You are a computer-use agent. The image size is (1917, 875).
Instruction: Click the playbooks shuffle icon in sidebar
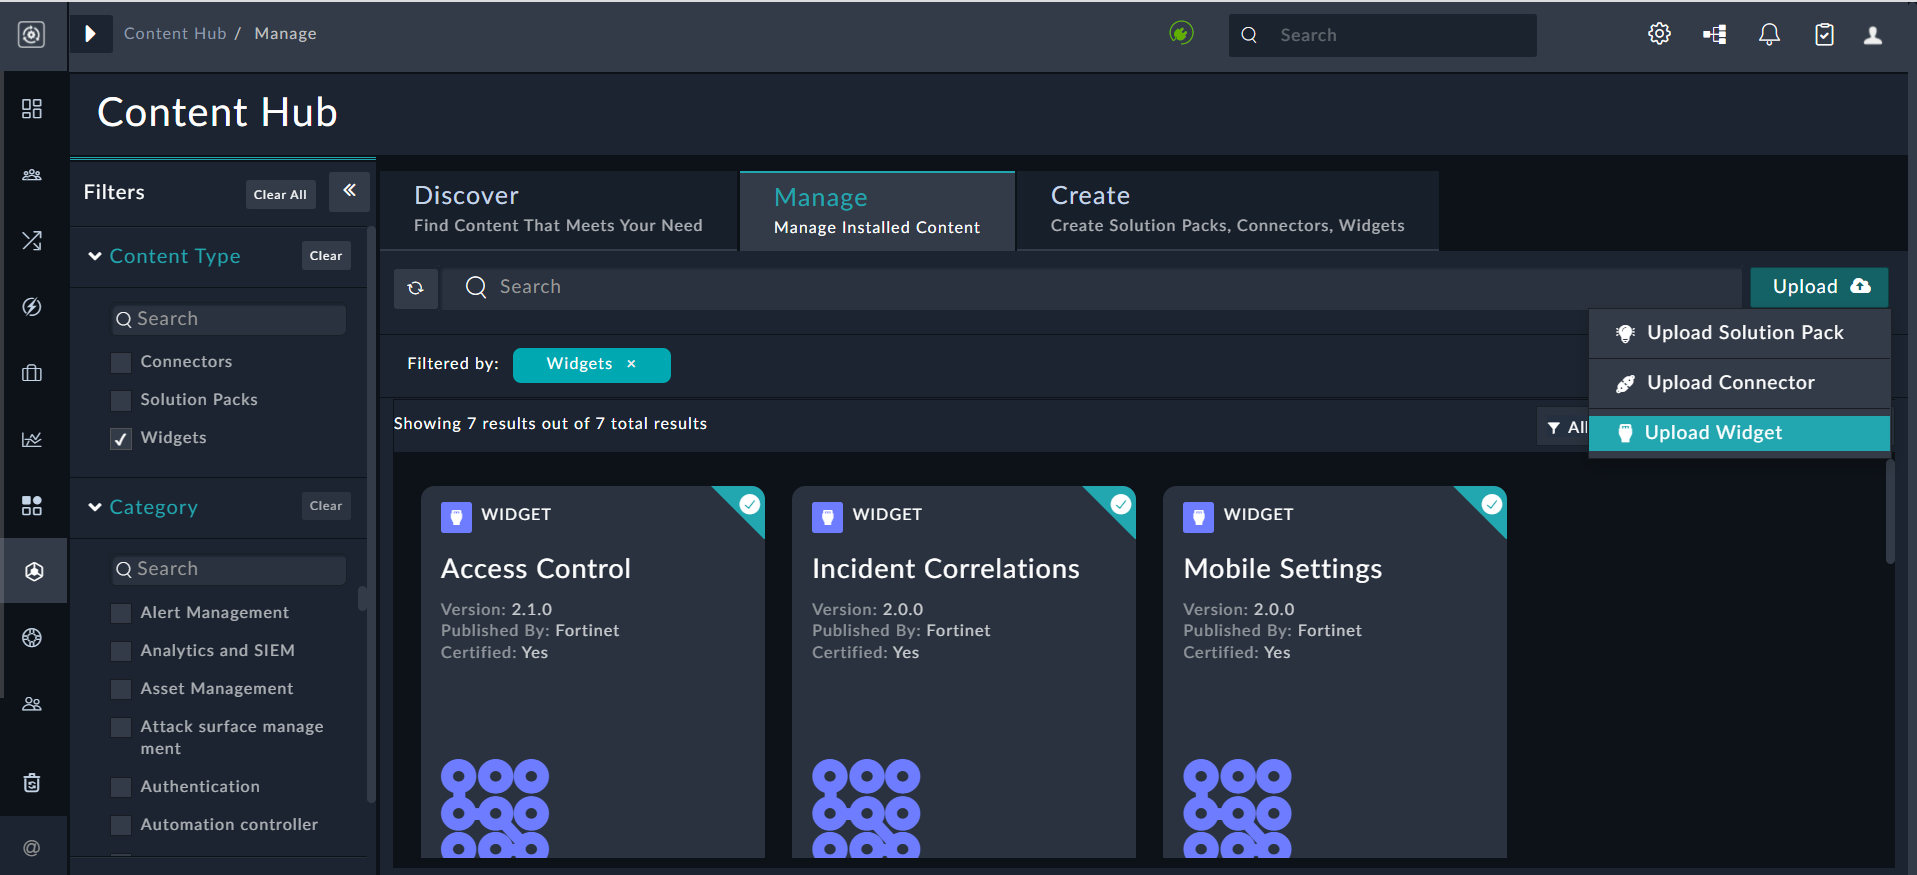(32, 241)
